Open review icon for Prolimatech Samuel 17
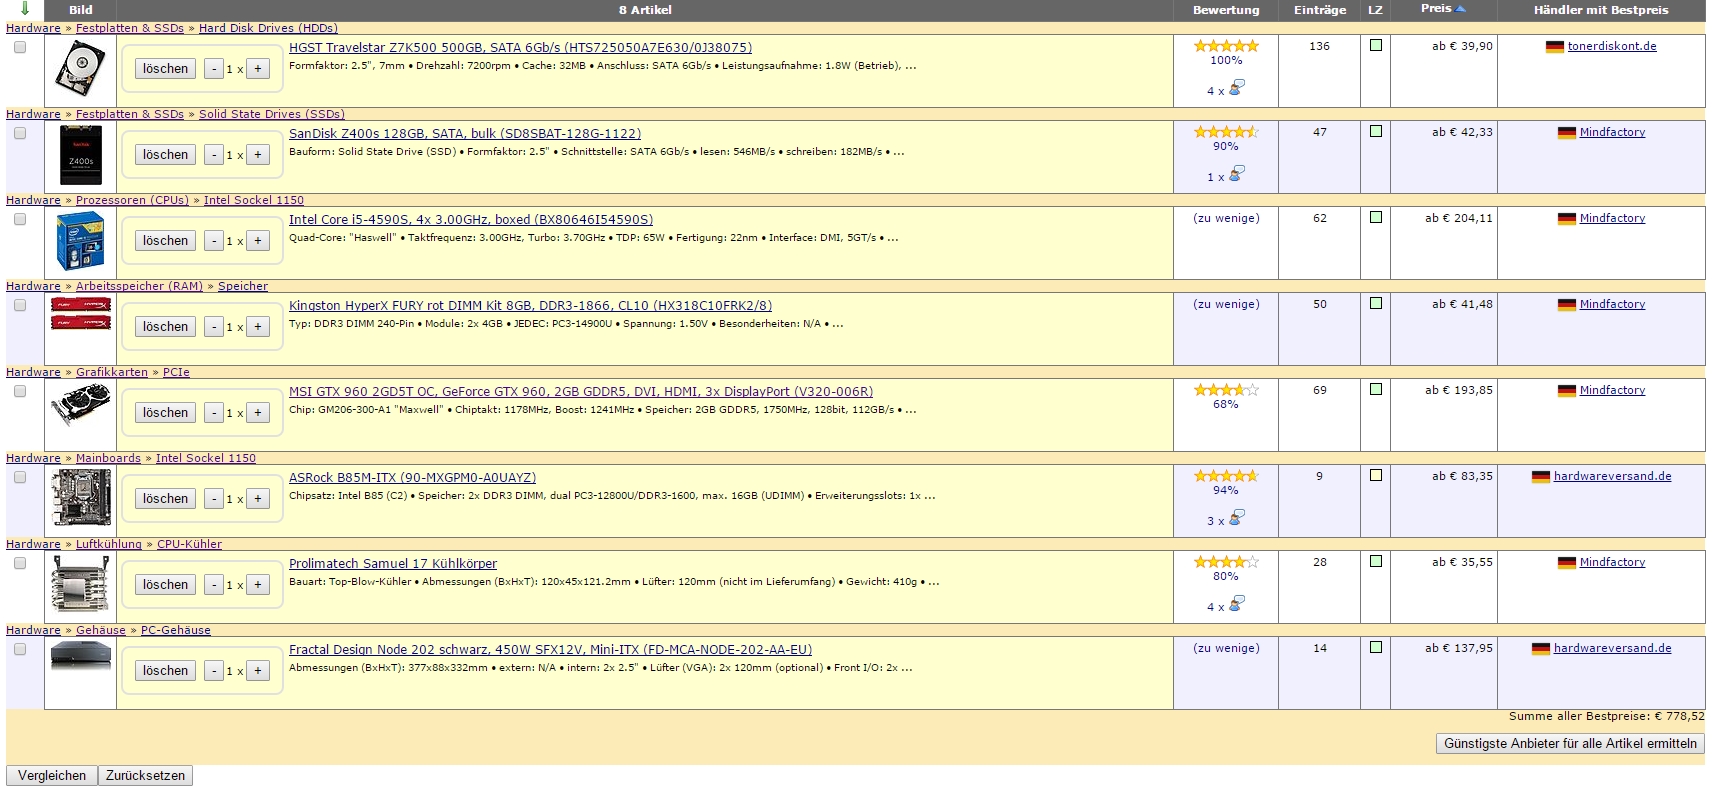Viewport: 1713px width, 788px height. pos(1236,604)
